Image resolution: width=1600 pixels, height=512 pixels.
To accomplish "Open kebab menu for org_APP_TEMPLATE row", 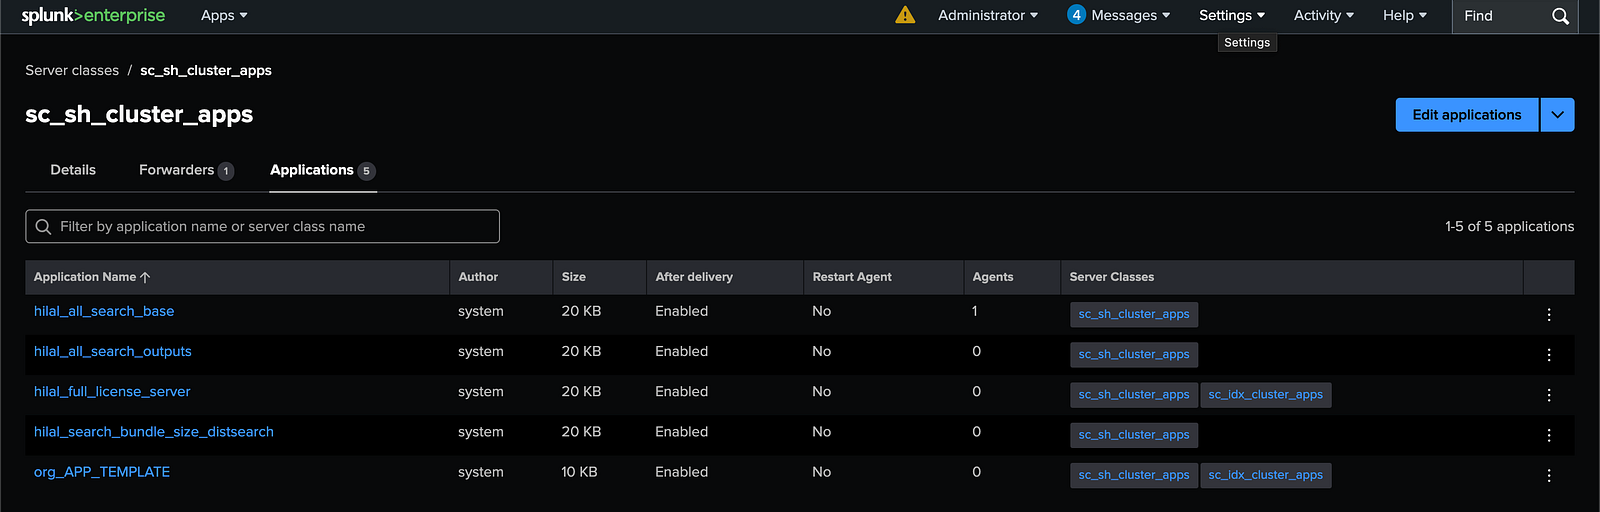I will [x=1548, y=476].
